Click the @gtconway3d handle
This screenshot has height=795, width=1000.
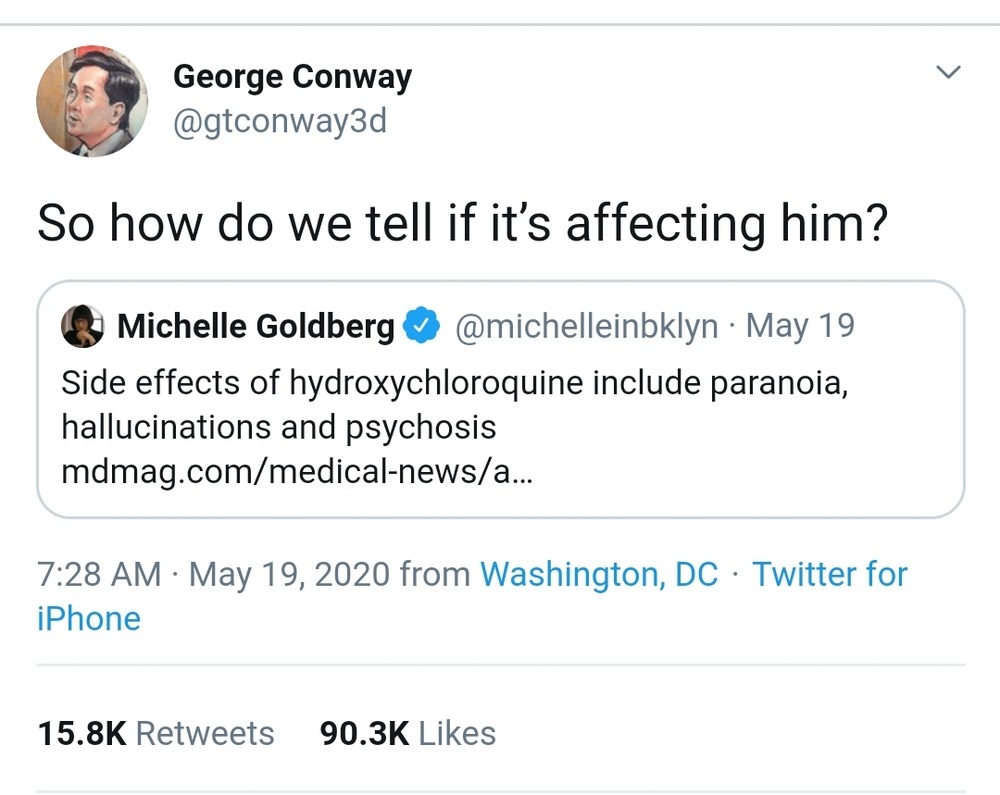click(x=279, y=122)
